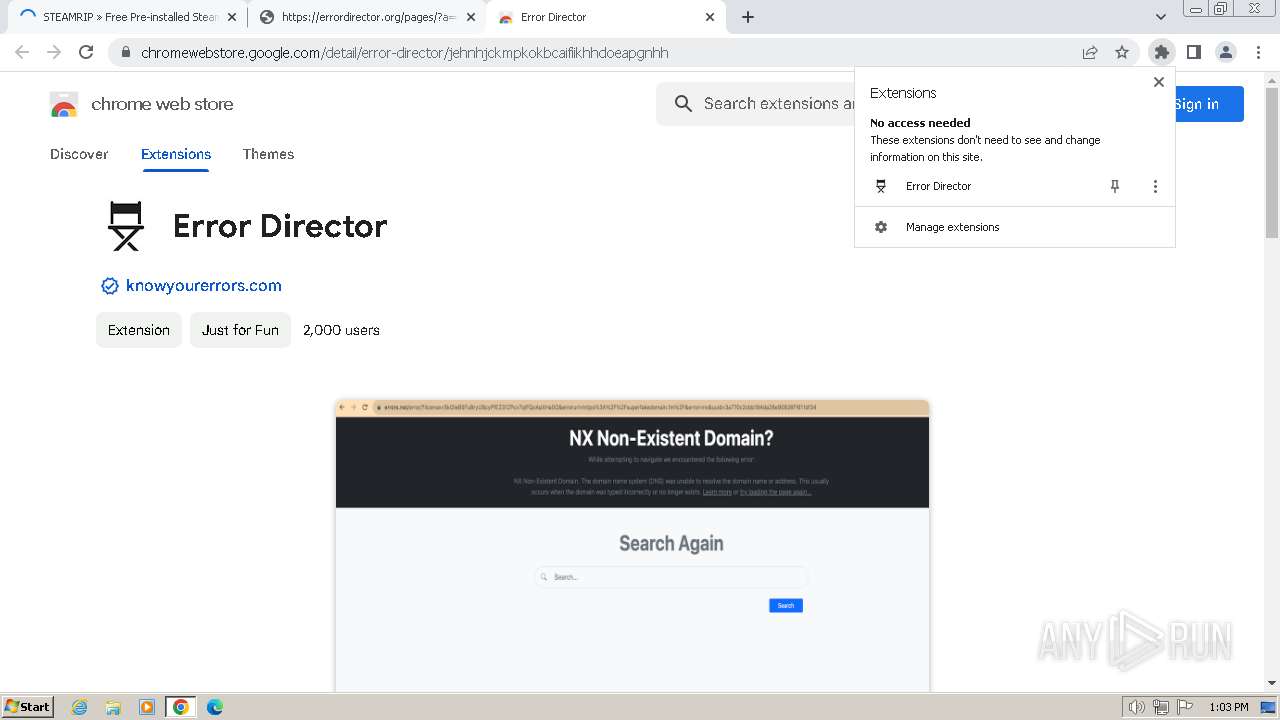Click the browser forward arrow
Image resolution: width=1280 pixels, height=720 pixels.
click(x=54, y=52)
